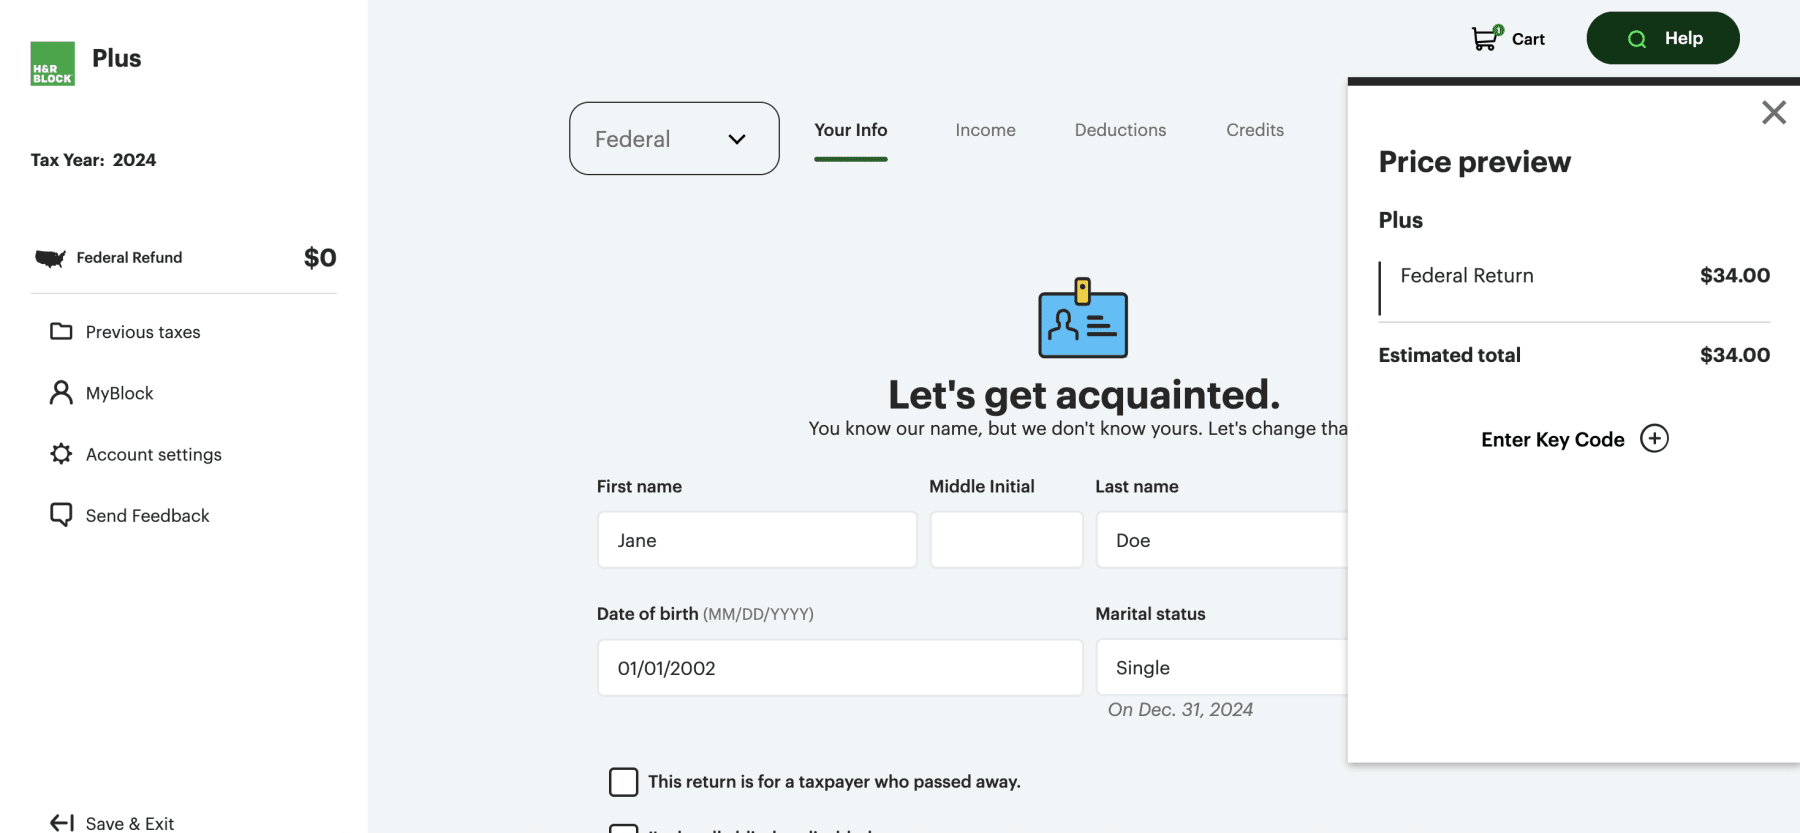Click the MyBlock person icon
Screen dimensions: 1800x833
click(61, 393)
